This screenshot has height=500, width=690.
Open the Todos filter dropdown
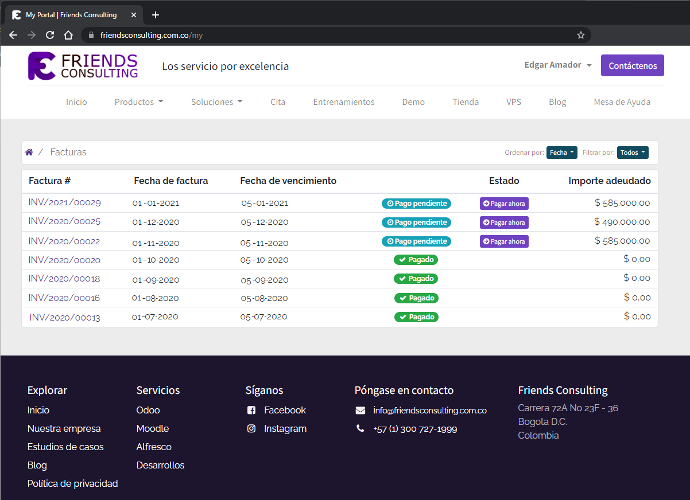click(632, 152)
